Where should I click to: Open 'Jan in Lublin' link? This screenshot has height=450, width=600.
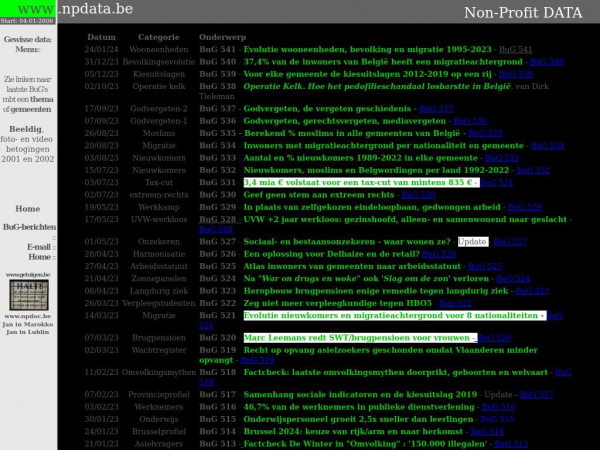click(x=28, y=332)
